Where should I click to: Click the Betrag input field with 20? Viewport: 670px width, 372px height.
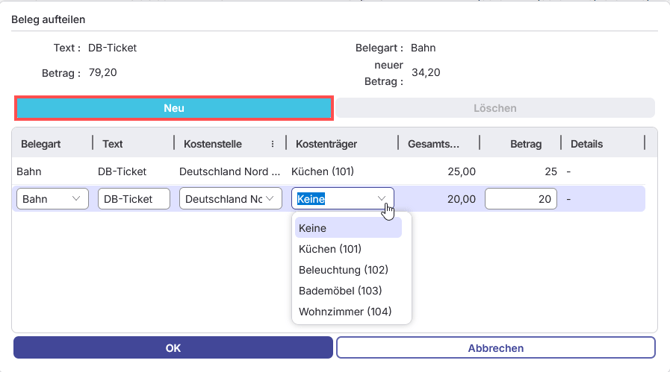(521, 199)
